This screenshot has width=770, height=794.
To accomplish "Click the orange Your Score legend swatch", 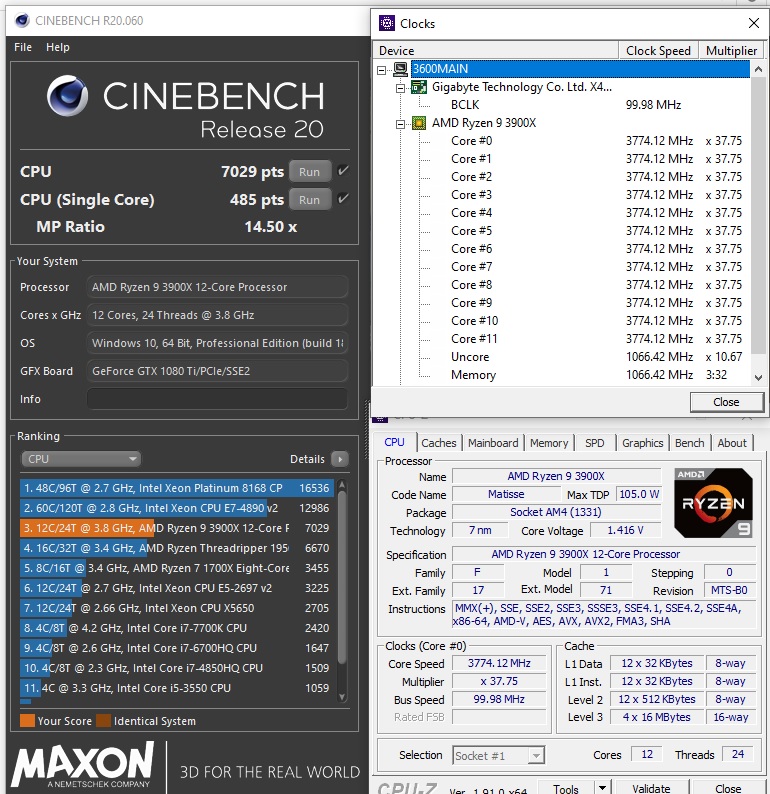I will tap(27, 721).
